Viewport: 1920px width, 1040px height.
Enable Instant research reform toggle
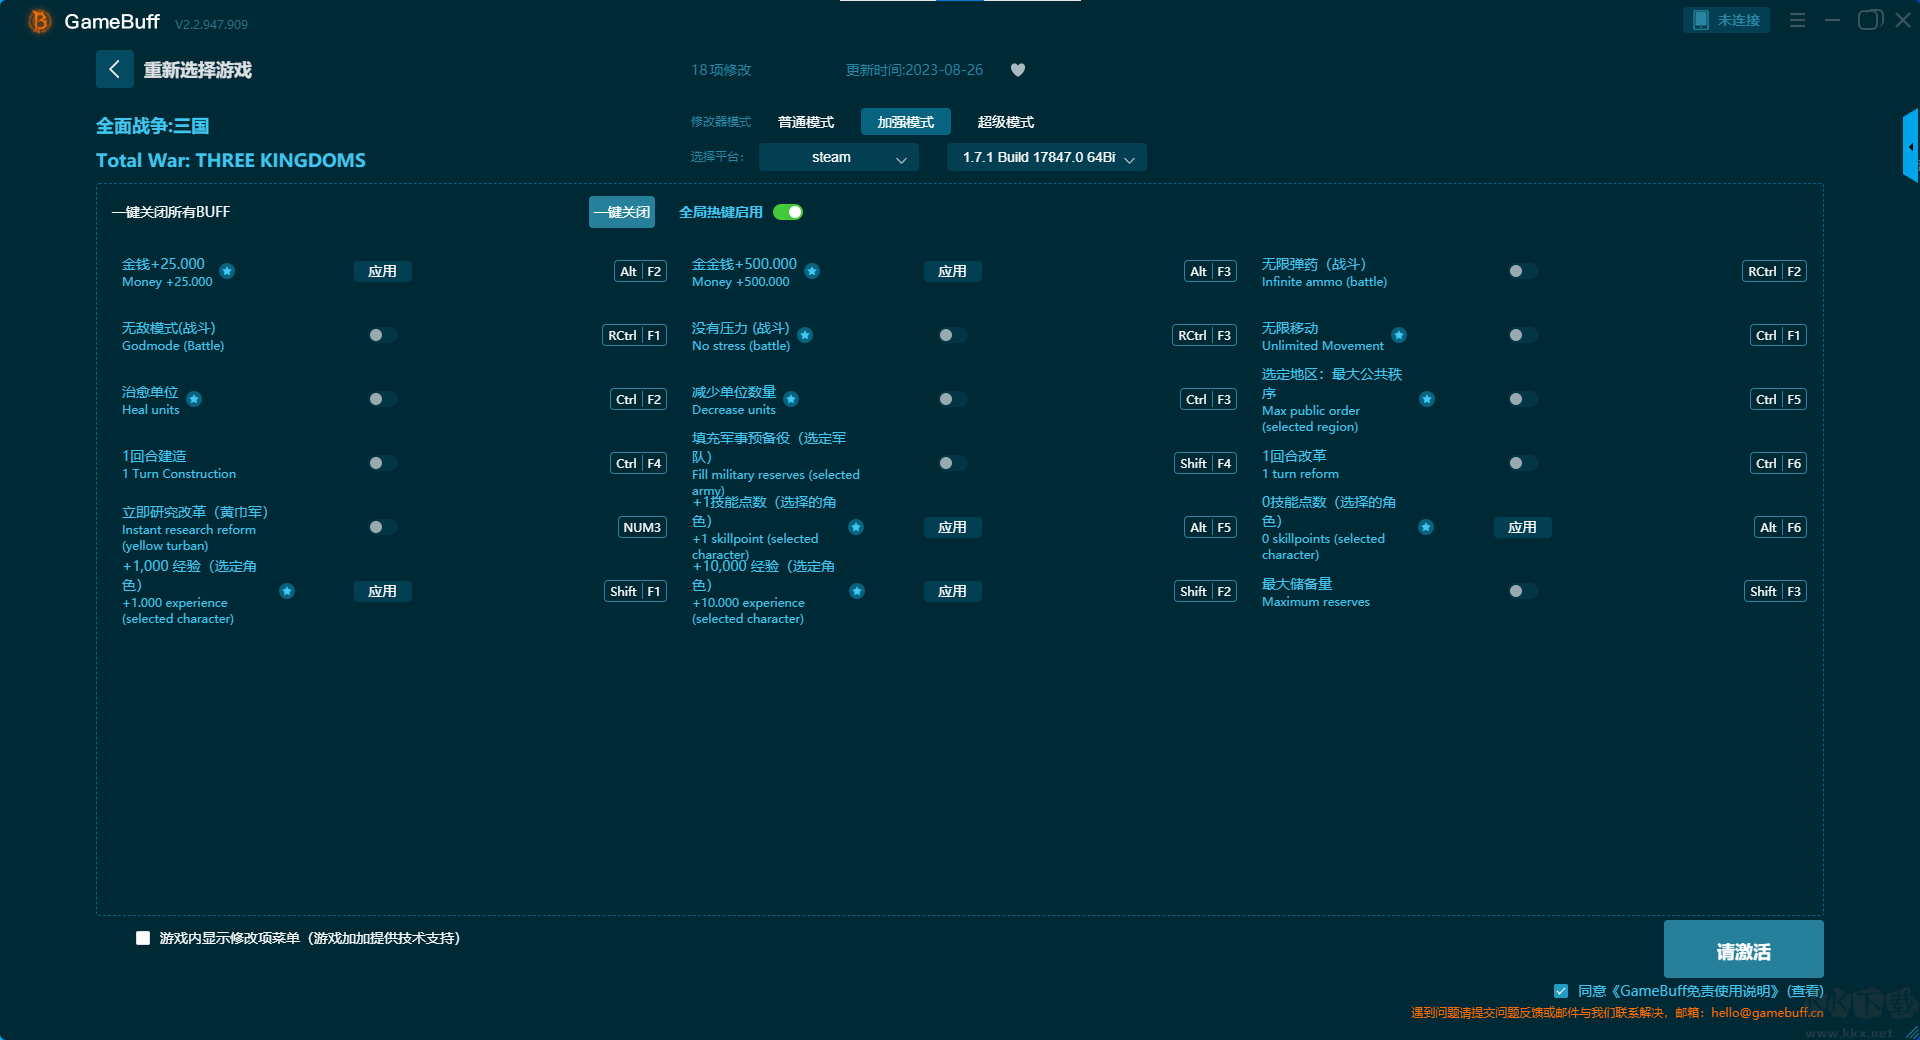pyautogui.click(x=383, y=527)
